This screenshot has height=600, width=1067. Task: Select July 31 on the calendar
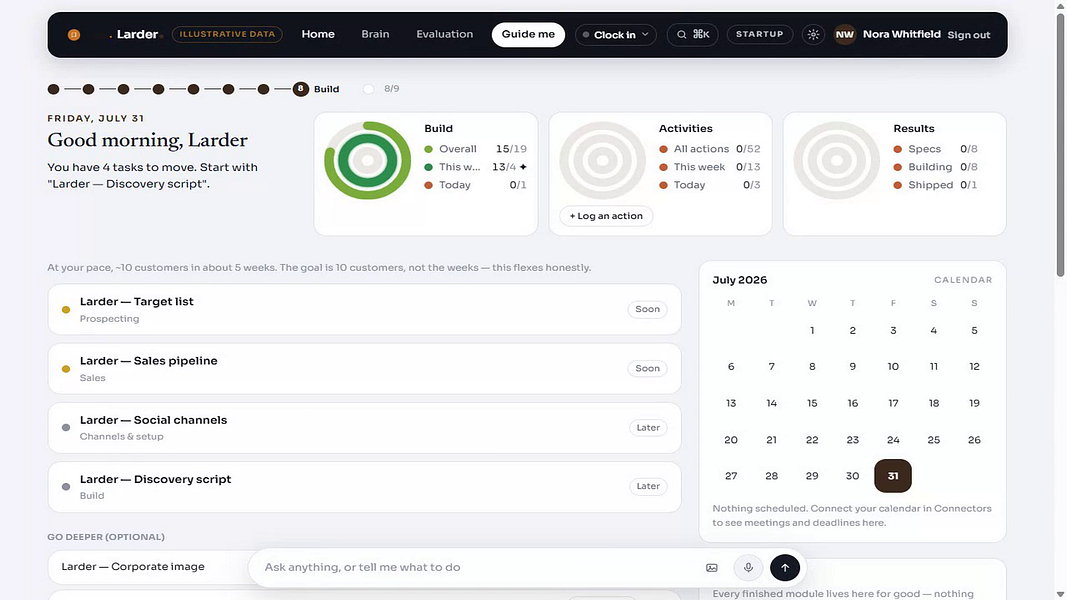[893, 476]
